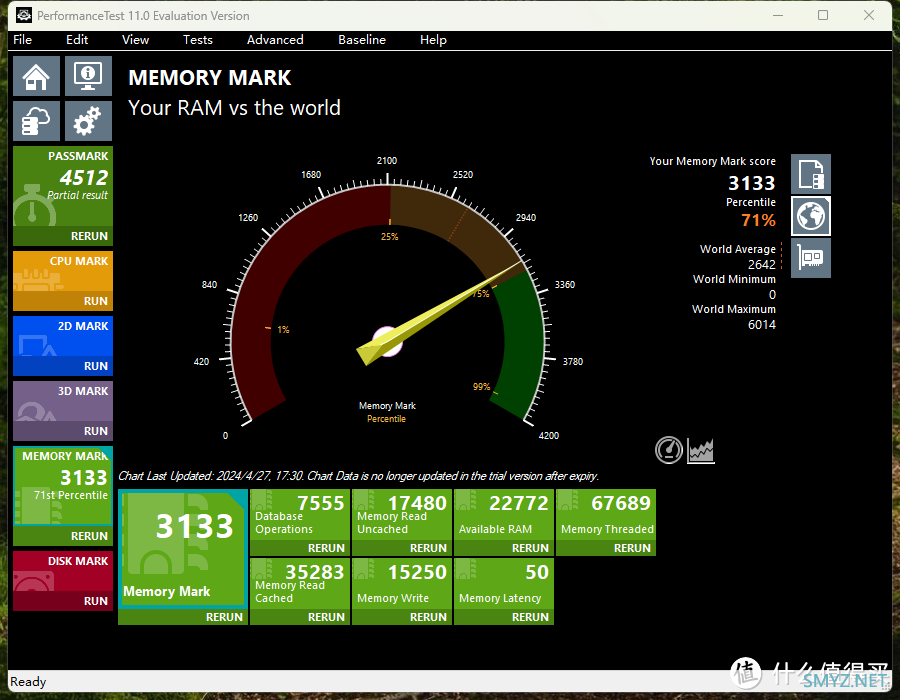Switch to distribution chart view icon
900x700 pixels.
701,450
